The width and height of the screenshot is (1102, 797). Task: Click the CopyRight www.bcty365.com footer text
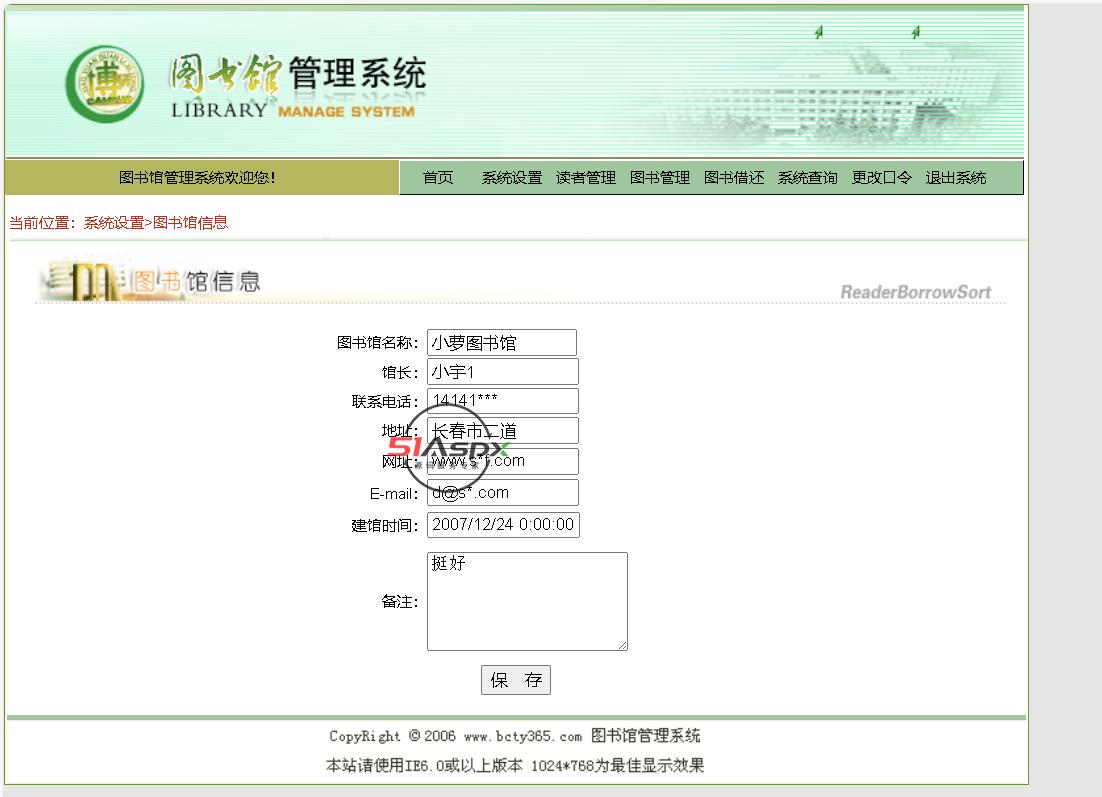pyautogui.click(x=514, y=736)
